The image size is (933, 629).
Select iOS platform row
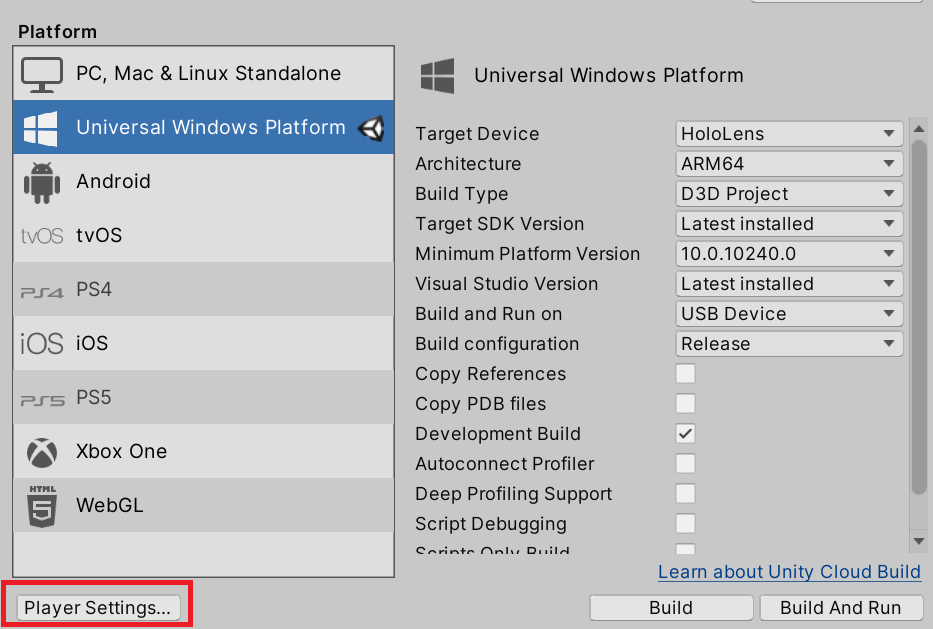pyautogui.click(x=203, y=343)
